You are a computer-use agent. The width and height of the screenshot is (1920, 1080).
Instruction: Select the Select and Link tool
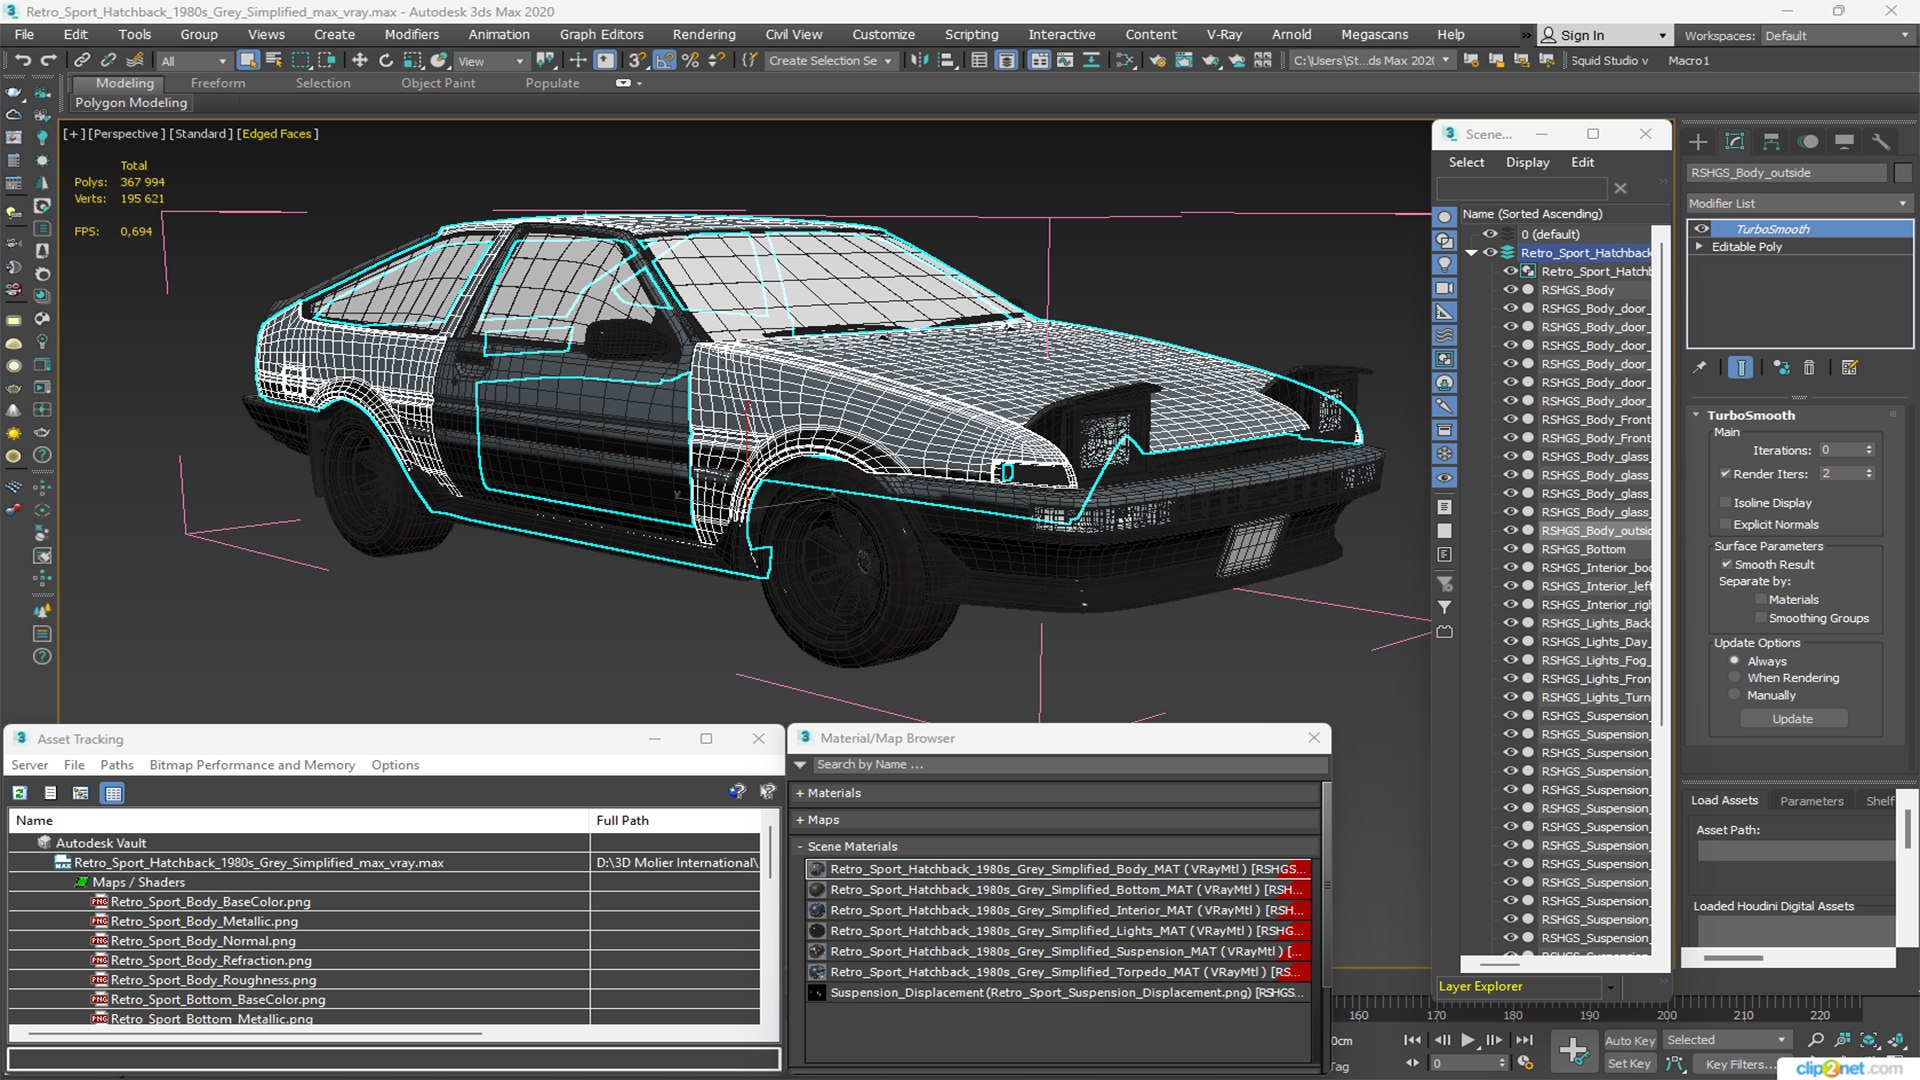point(82,61)
